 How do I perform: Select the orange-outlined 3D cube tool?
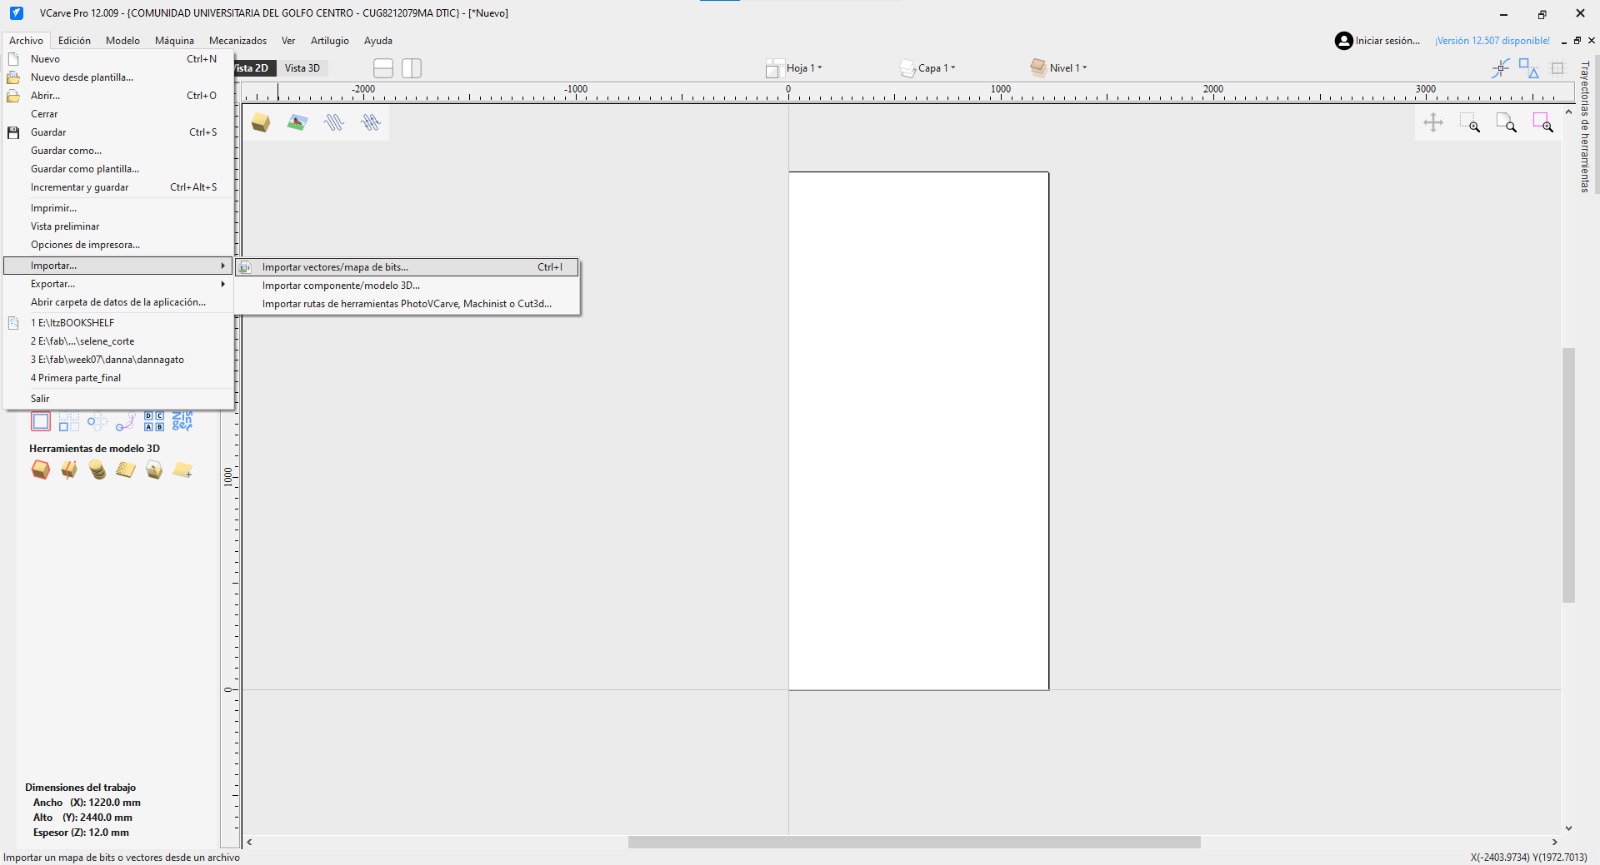(x=41, y=470)
